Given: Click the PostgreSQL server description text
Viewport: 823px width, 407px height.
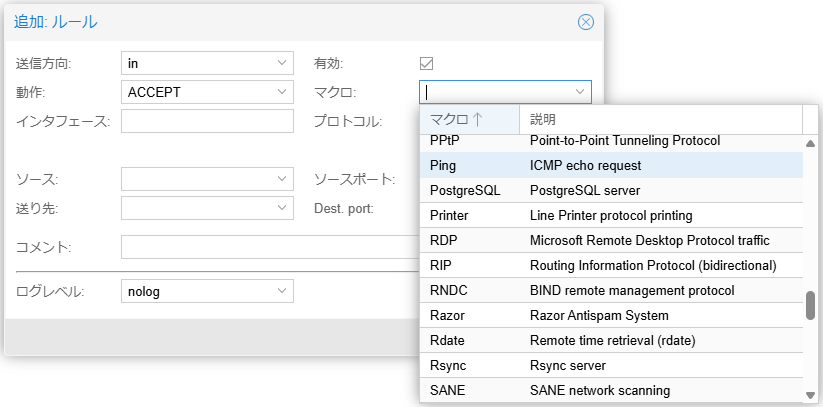Looking at the screenshot, I should 585,190.
